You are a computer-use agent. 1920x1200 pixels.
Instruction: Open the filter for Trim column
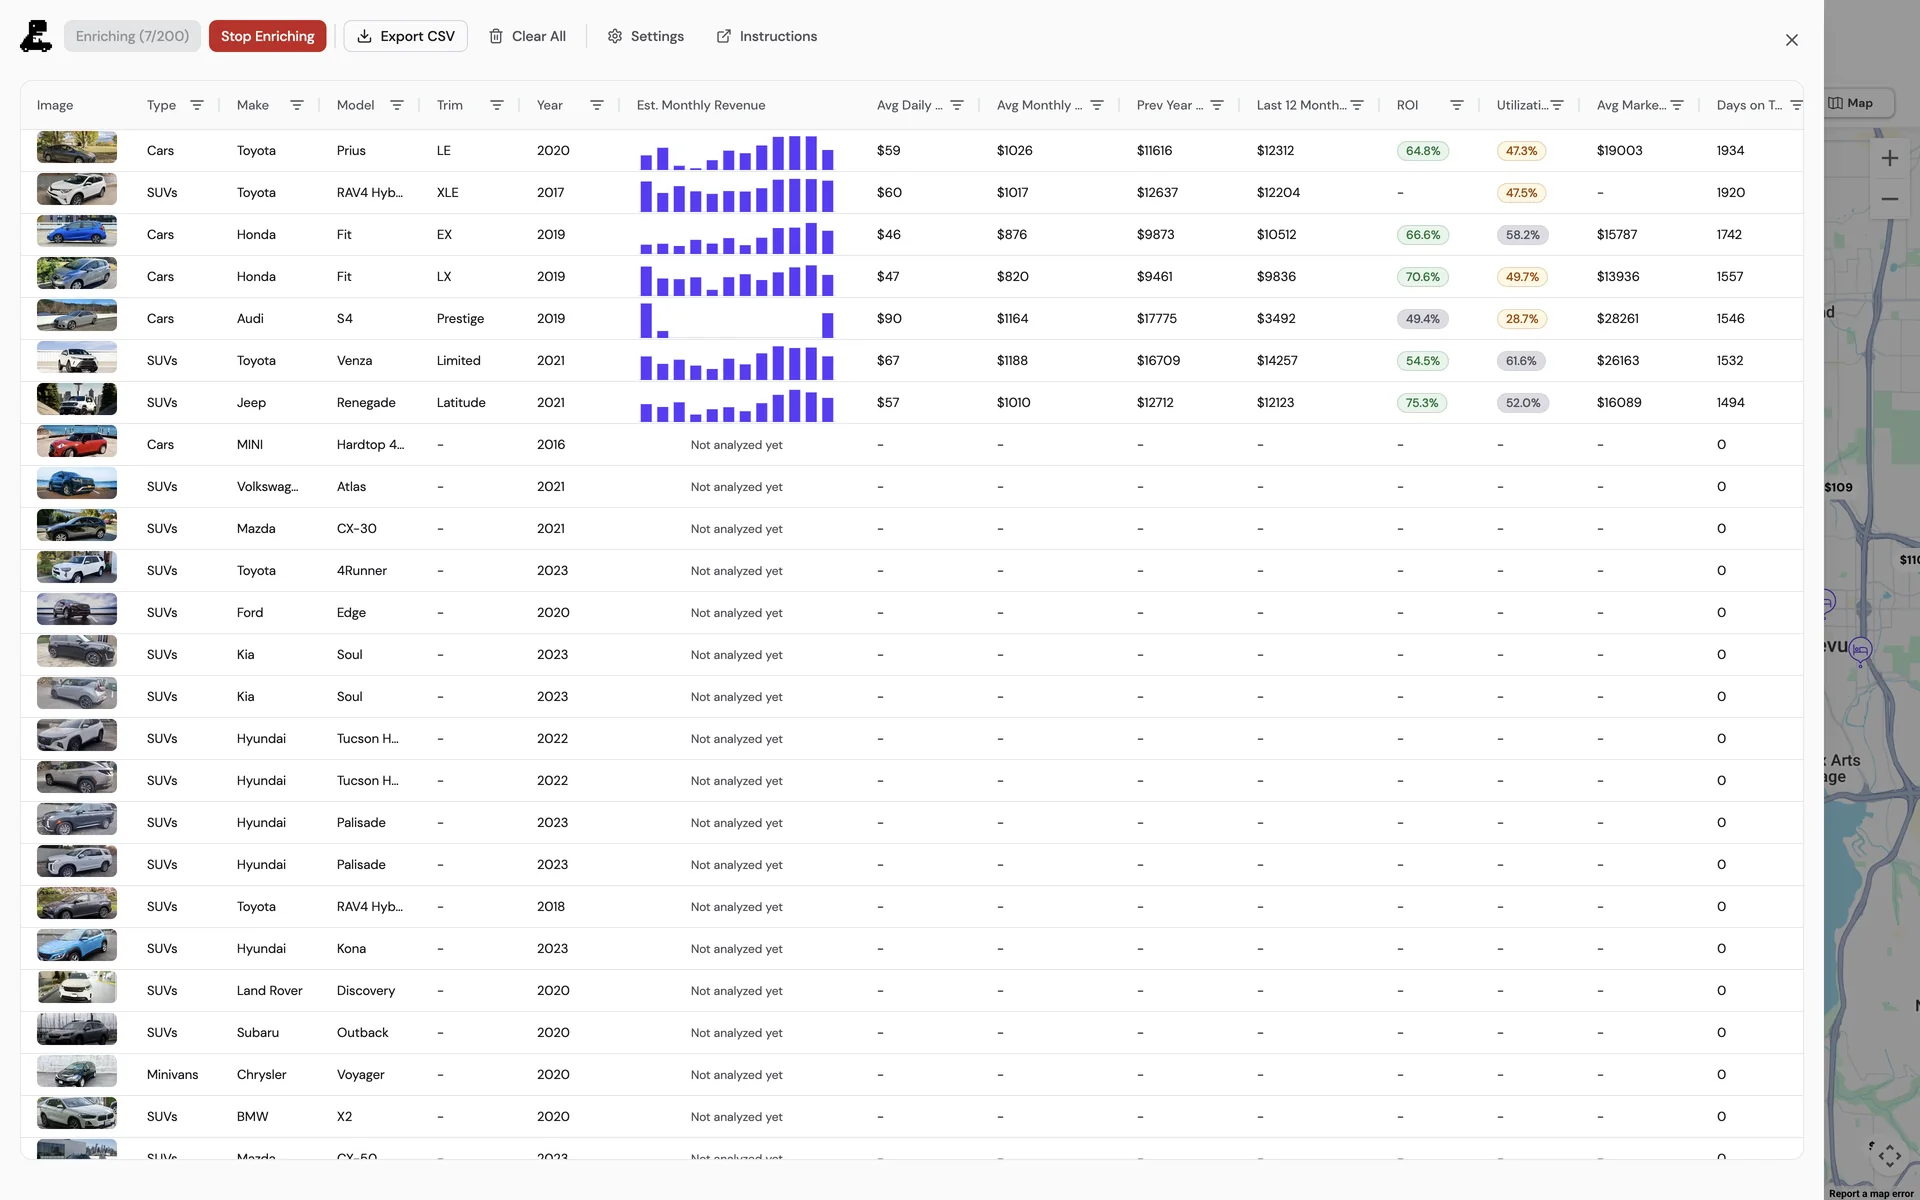point(497,105)
